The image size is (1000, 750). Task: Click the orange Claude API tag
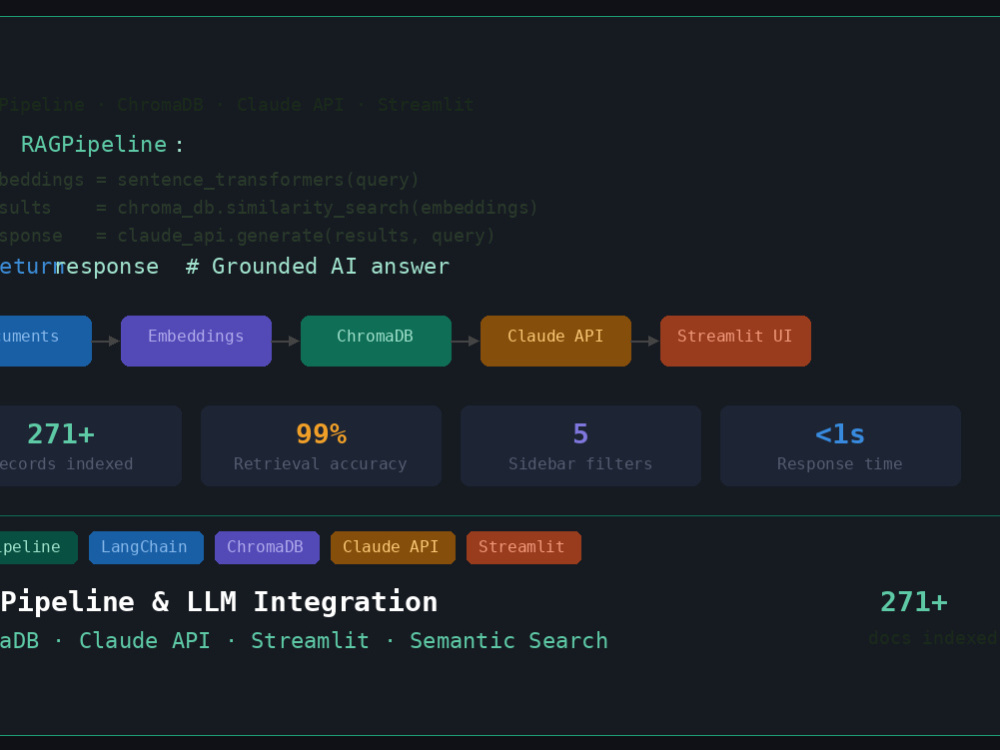click(x=393, y=547)
